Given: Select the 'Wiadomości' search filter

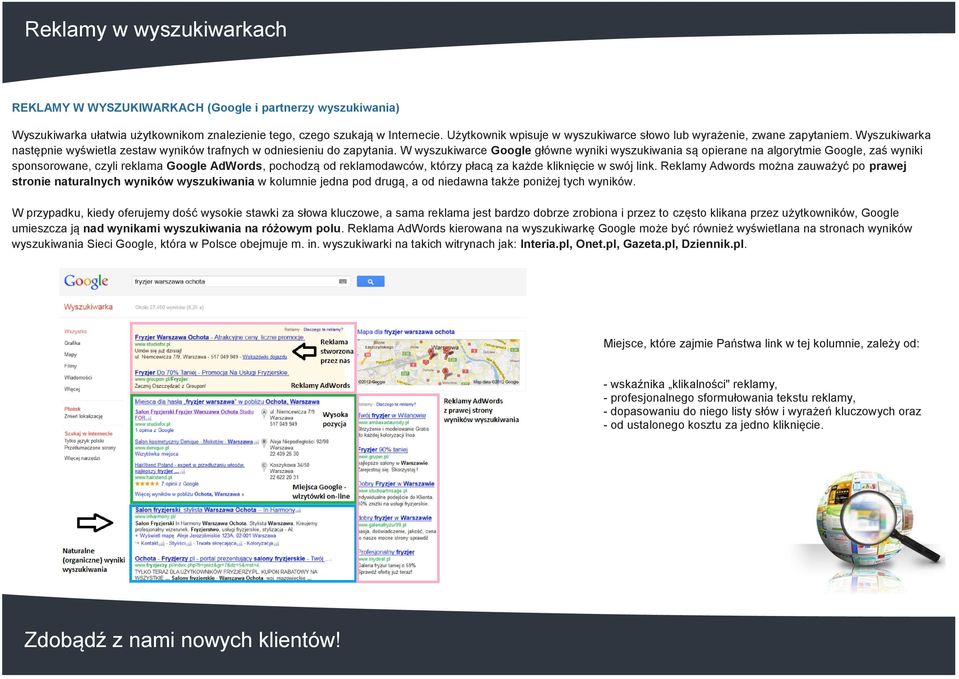Looking at the screenshot, I should pos(78,377).
